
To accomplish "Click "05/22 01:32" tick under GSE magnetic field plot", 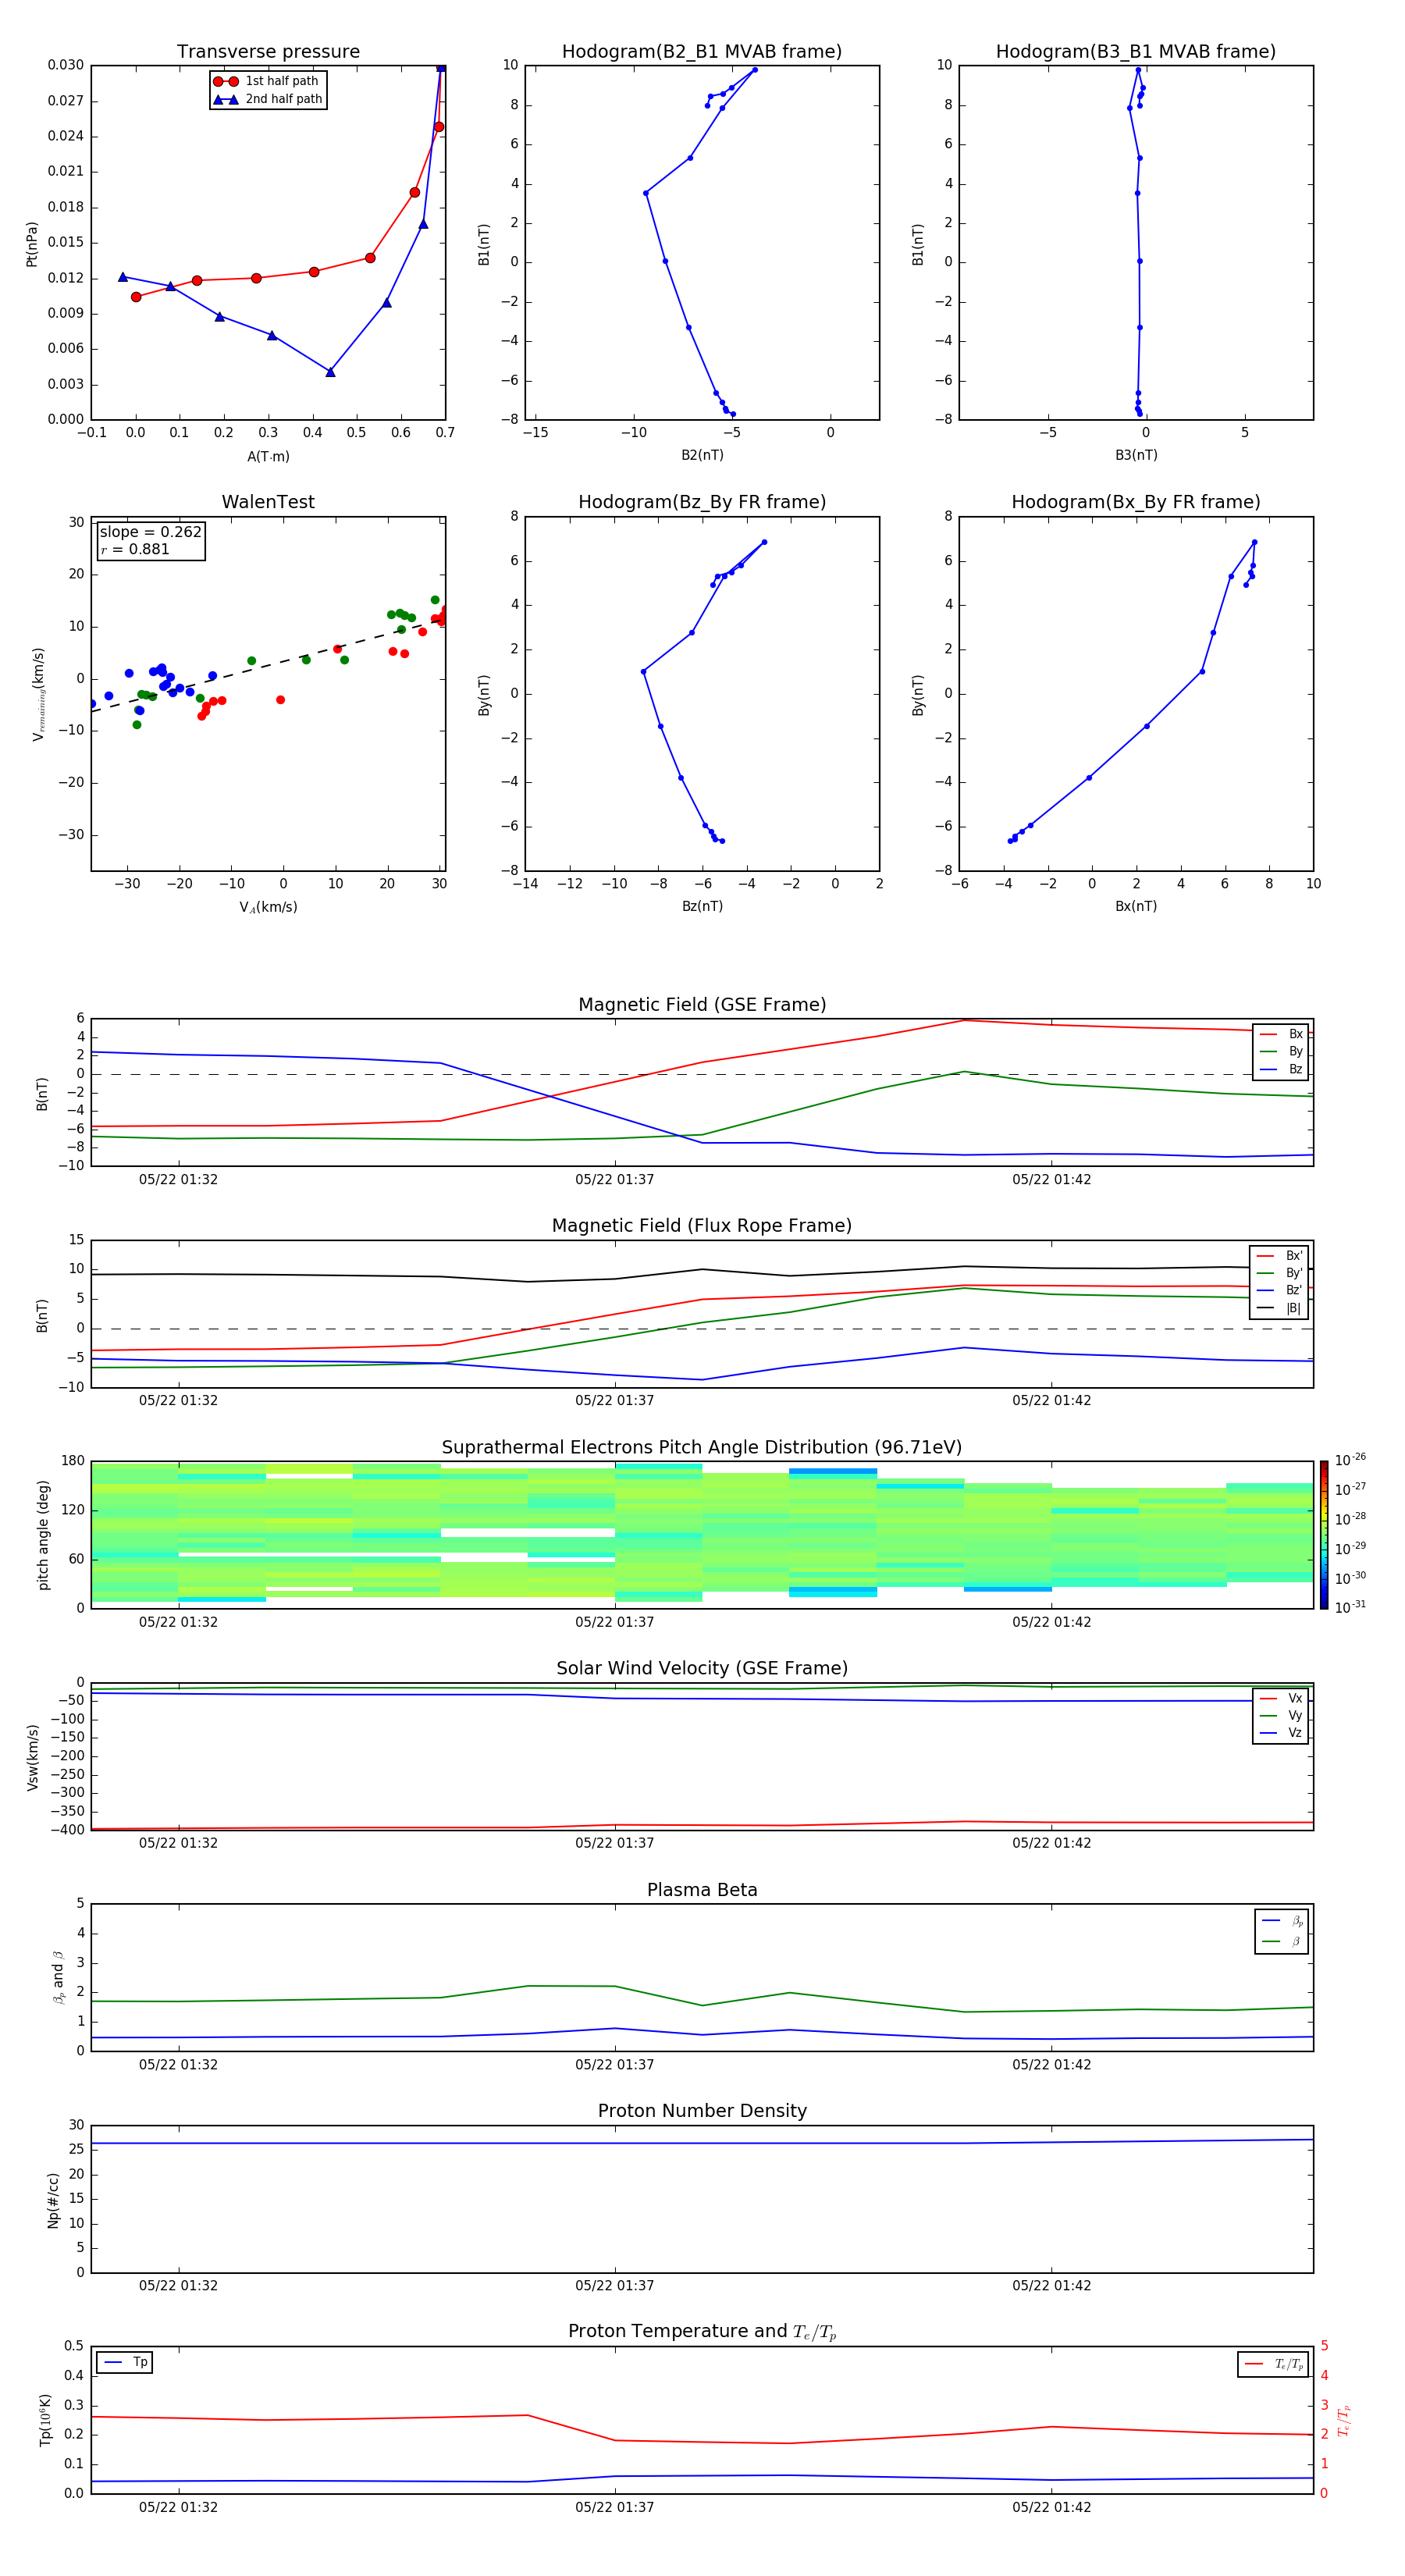I will coord(178,1179).
